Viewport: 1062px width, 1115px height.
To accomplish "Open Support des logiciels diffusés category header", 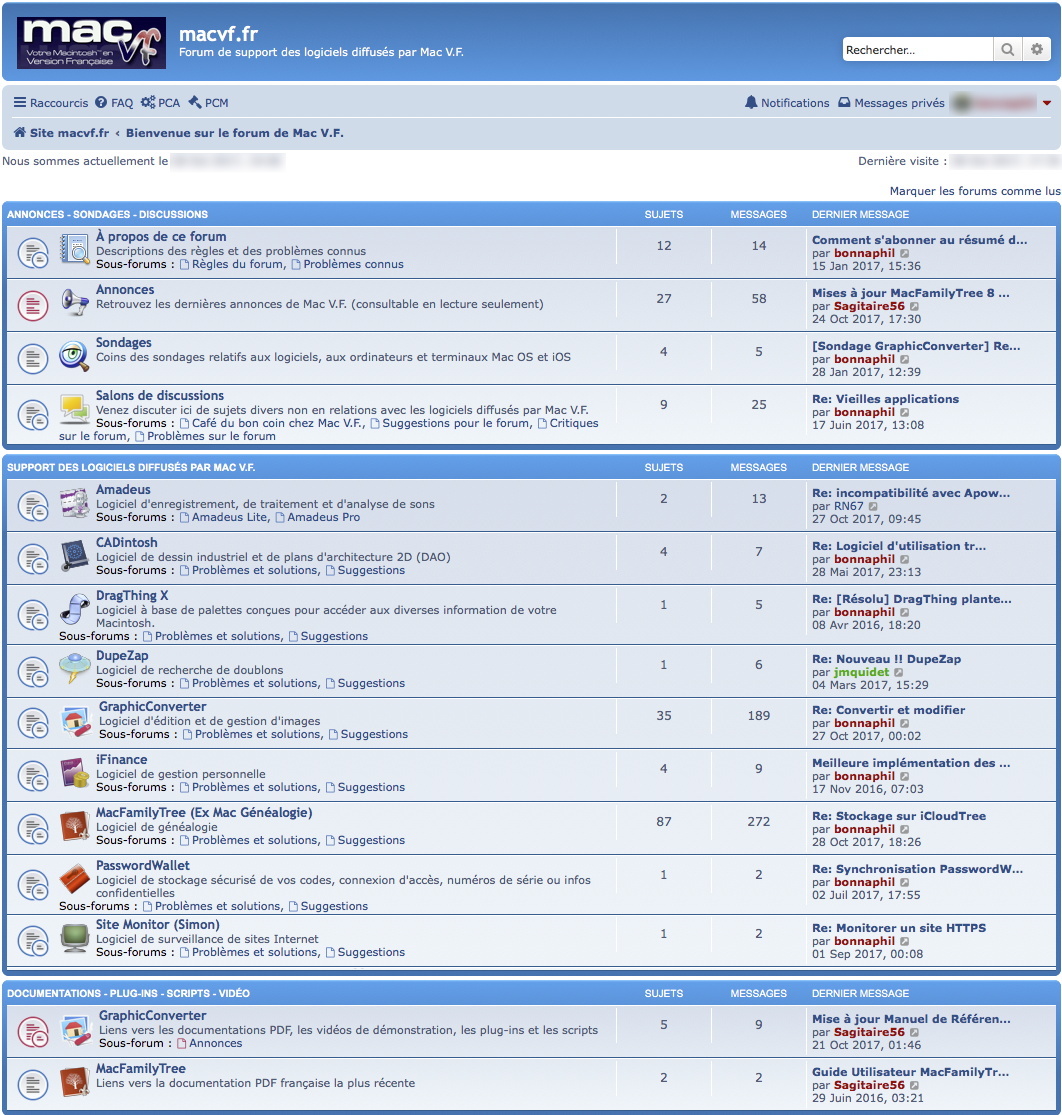I will [x=131, y=467].
